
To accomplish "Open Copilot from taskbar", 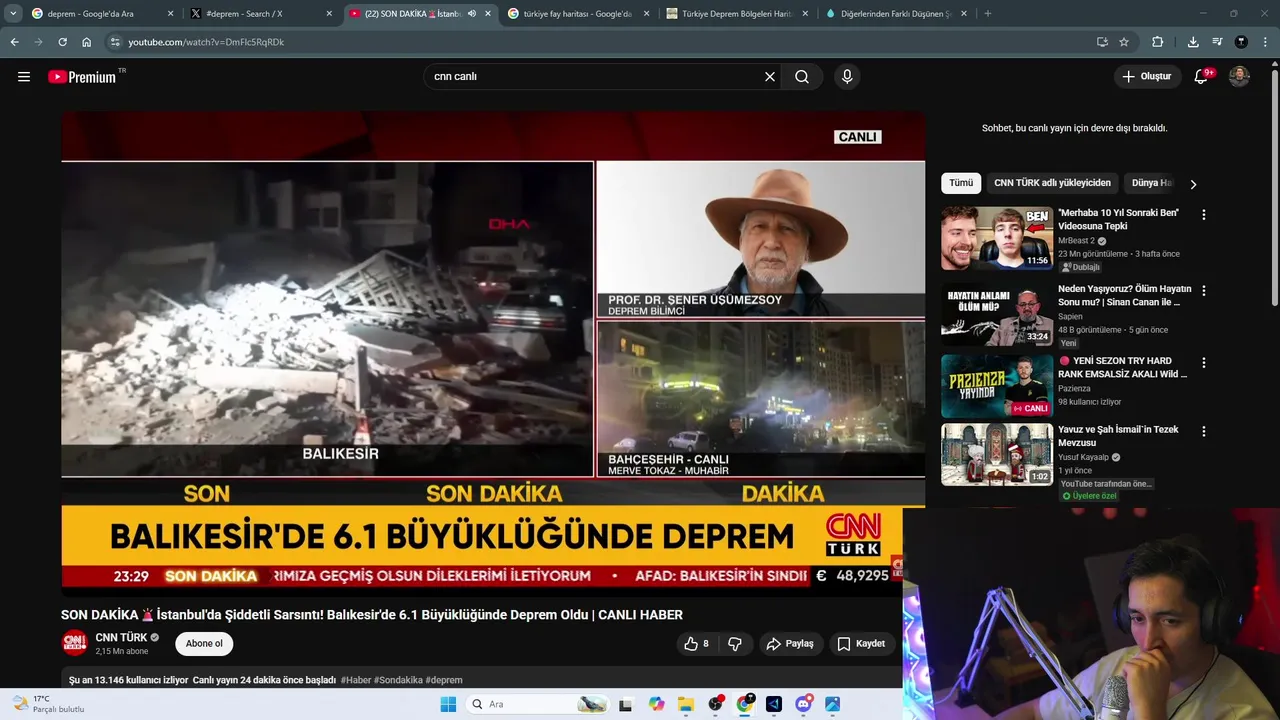I will point(656,704).
